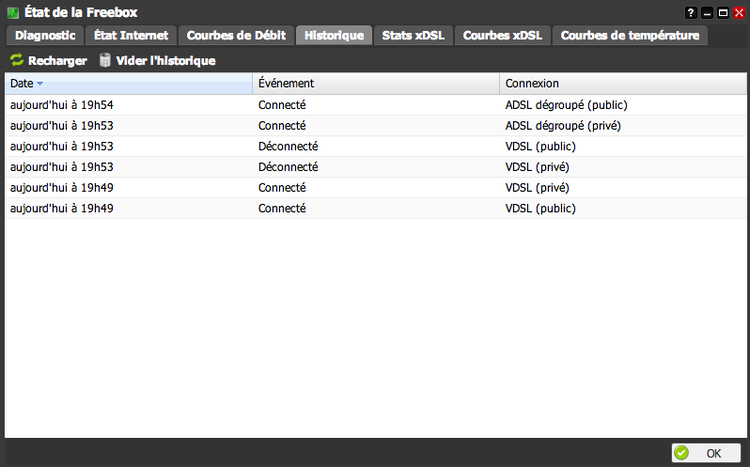Minimize the État de la Freebox window
Screen dimensions: 750x467
point(707,13)
